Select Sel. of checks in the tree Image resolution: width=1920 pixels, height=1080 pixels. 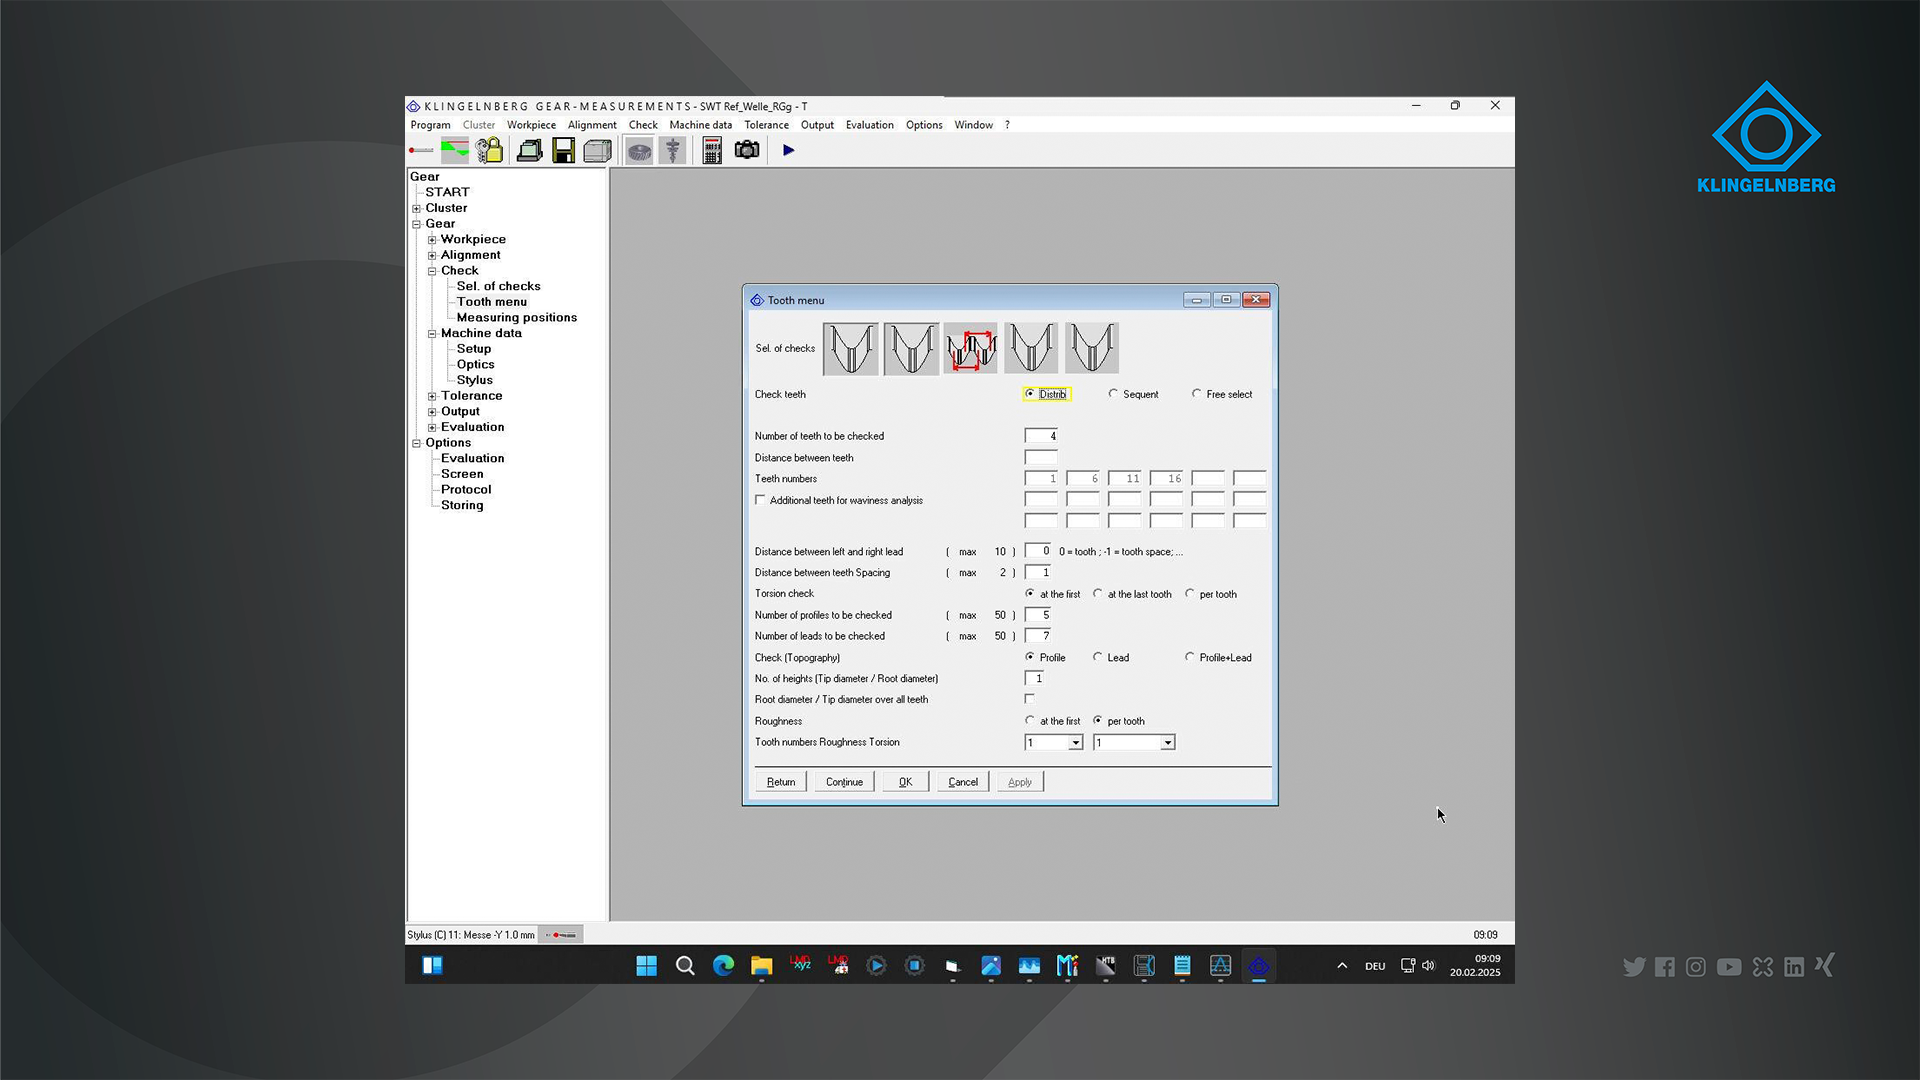(498, 287)
